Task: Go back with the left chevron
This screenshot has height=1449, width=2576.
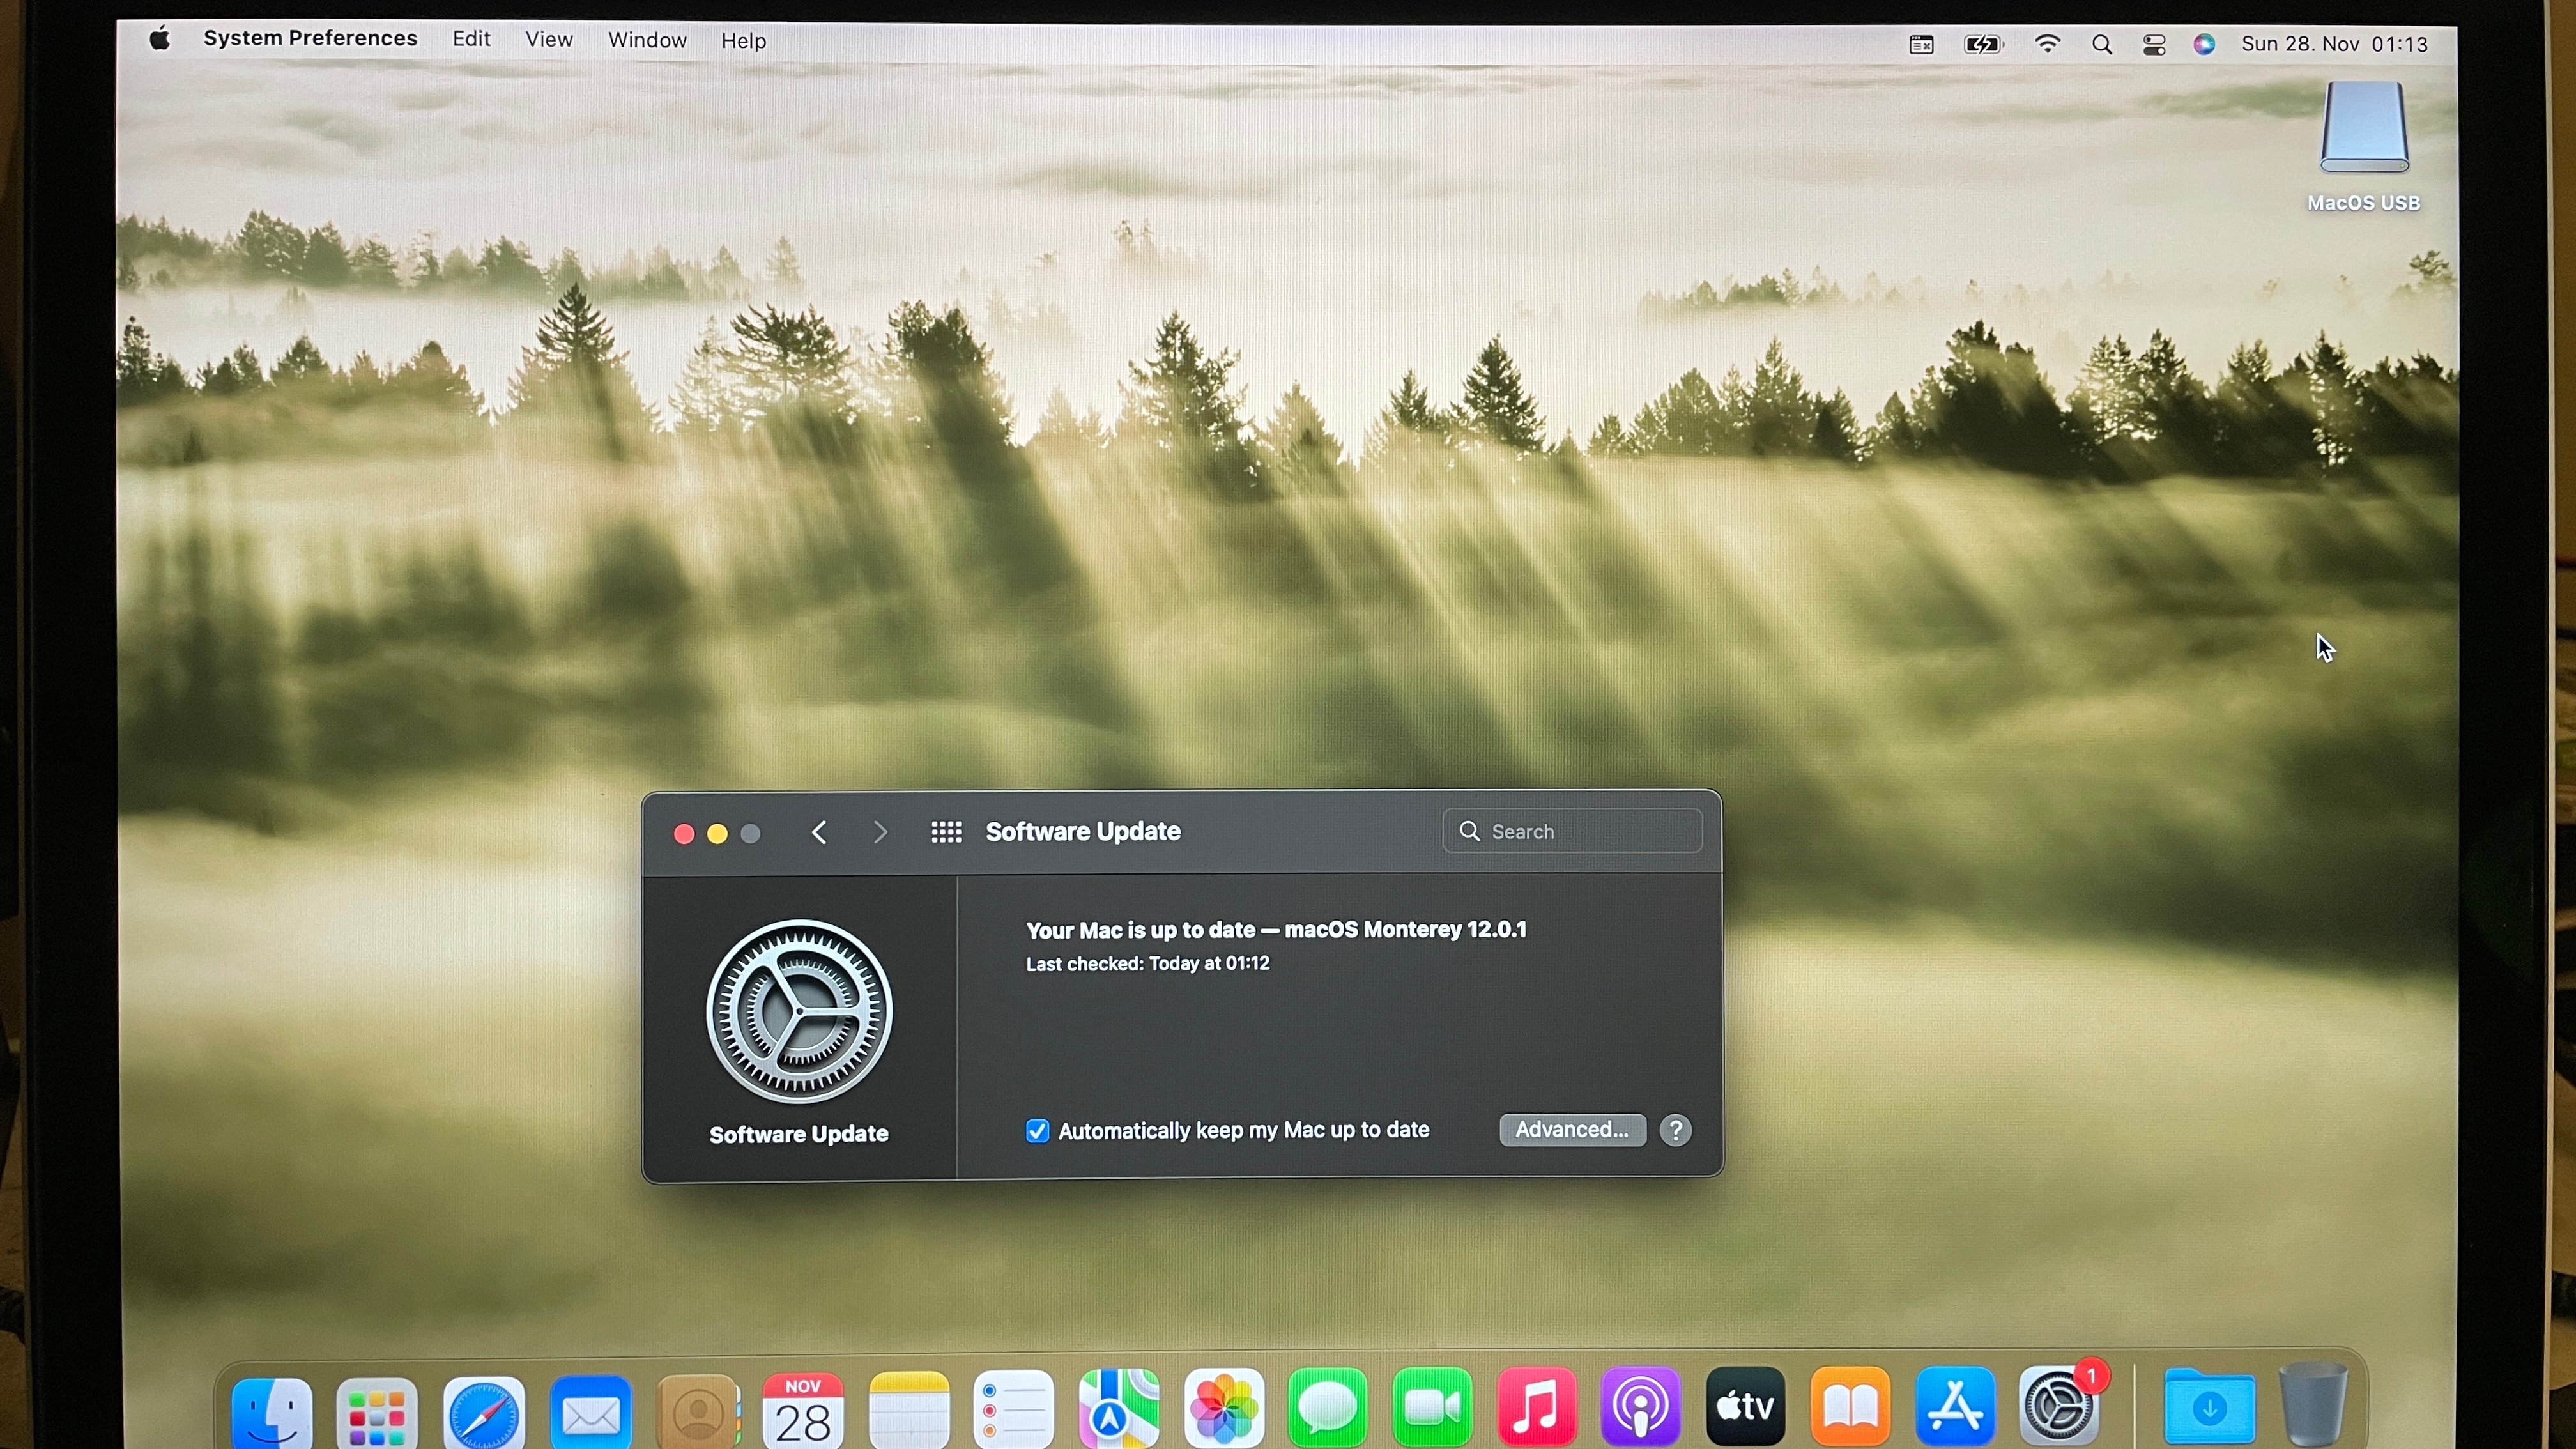Action: point(819,832)
